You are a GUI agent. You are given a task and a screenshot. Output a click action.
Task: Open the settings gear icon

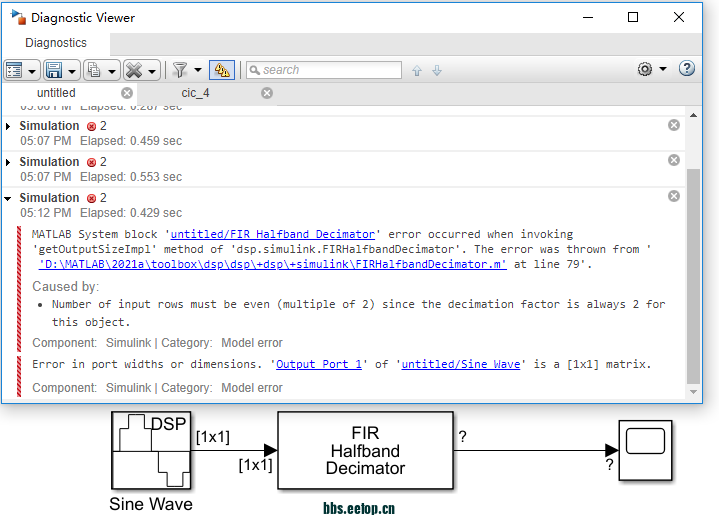(645, 69)
